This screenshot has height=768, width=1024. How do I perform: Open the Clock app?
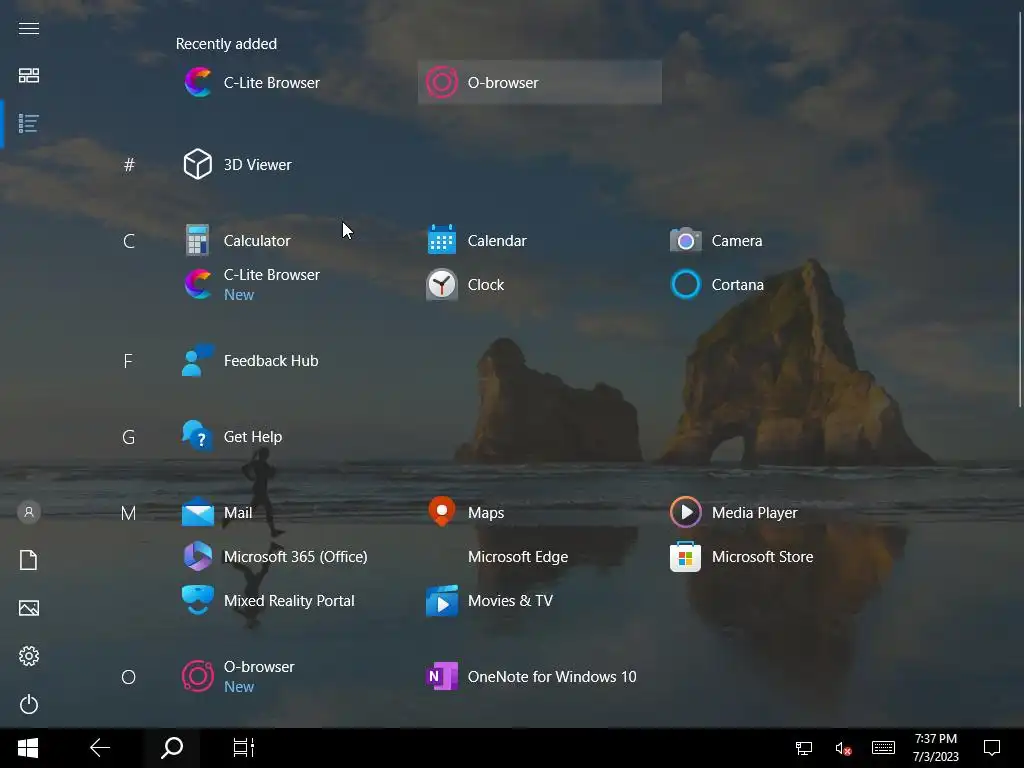click(539, 284)
